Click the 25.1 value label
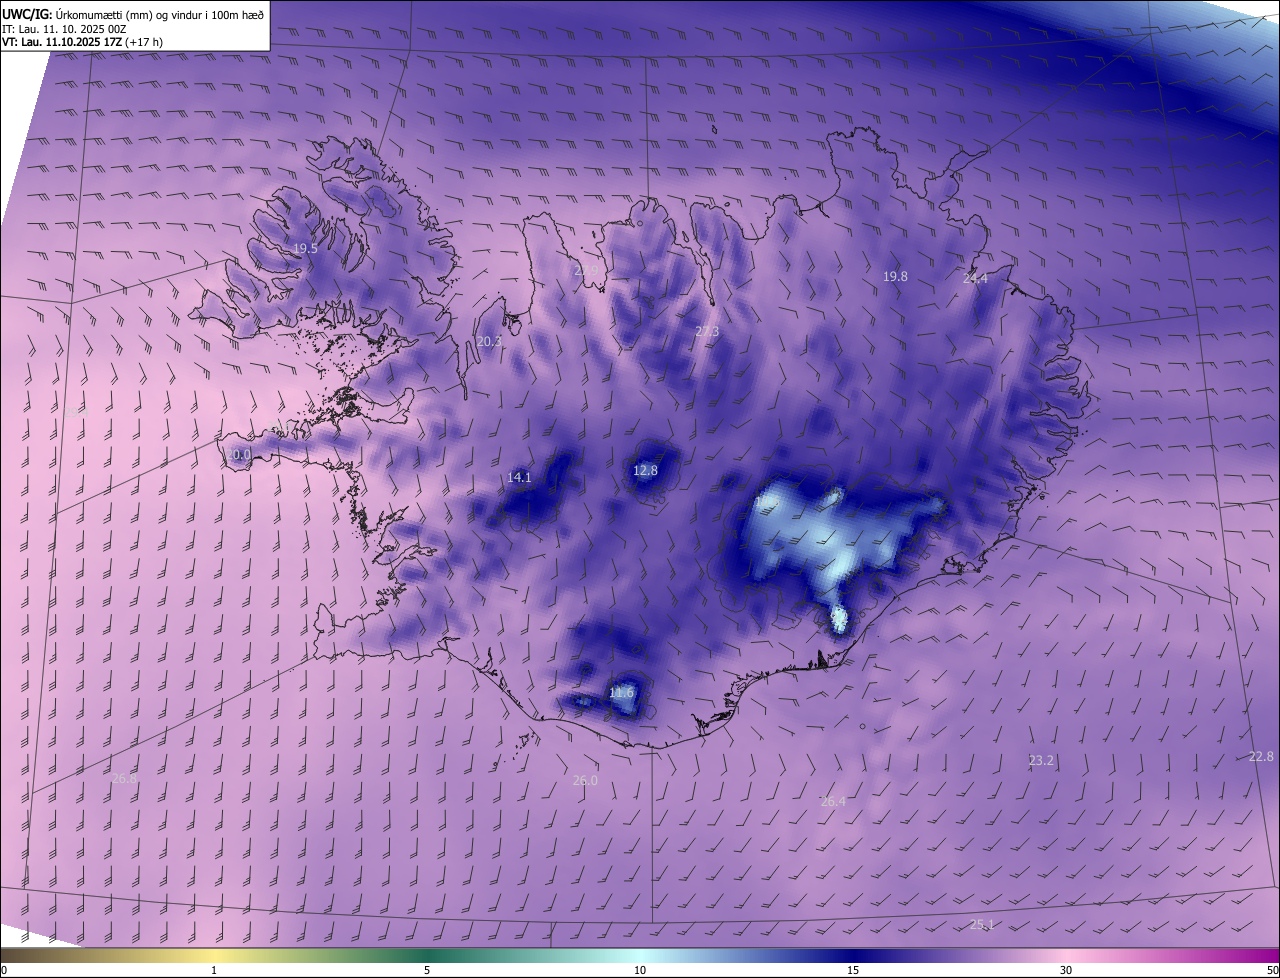 pos(982,924)
